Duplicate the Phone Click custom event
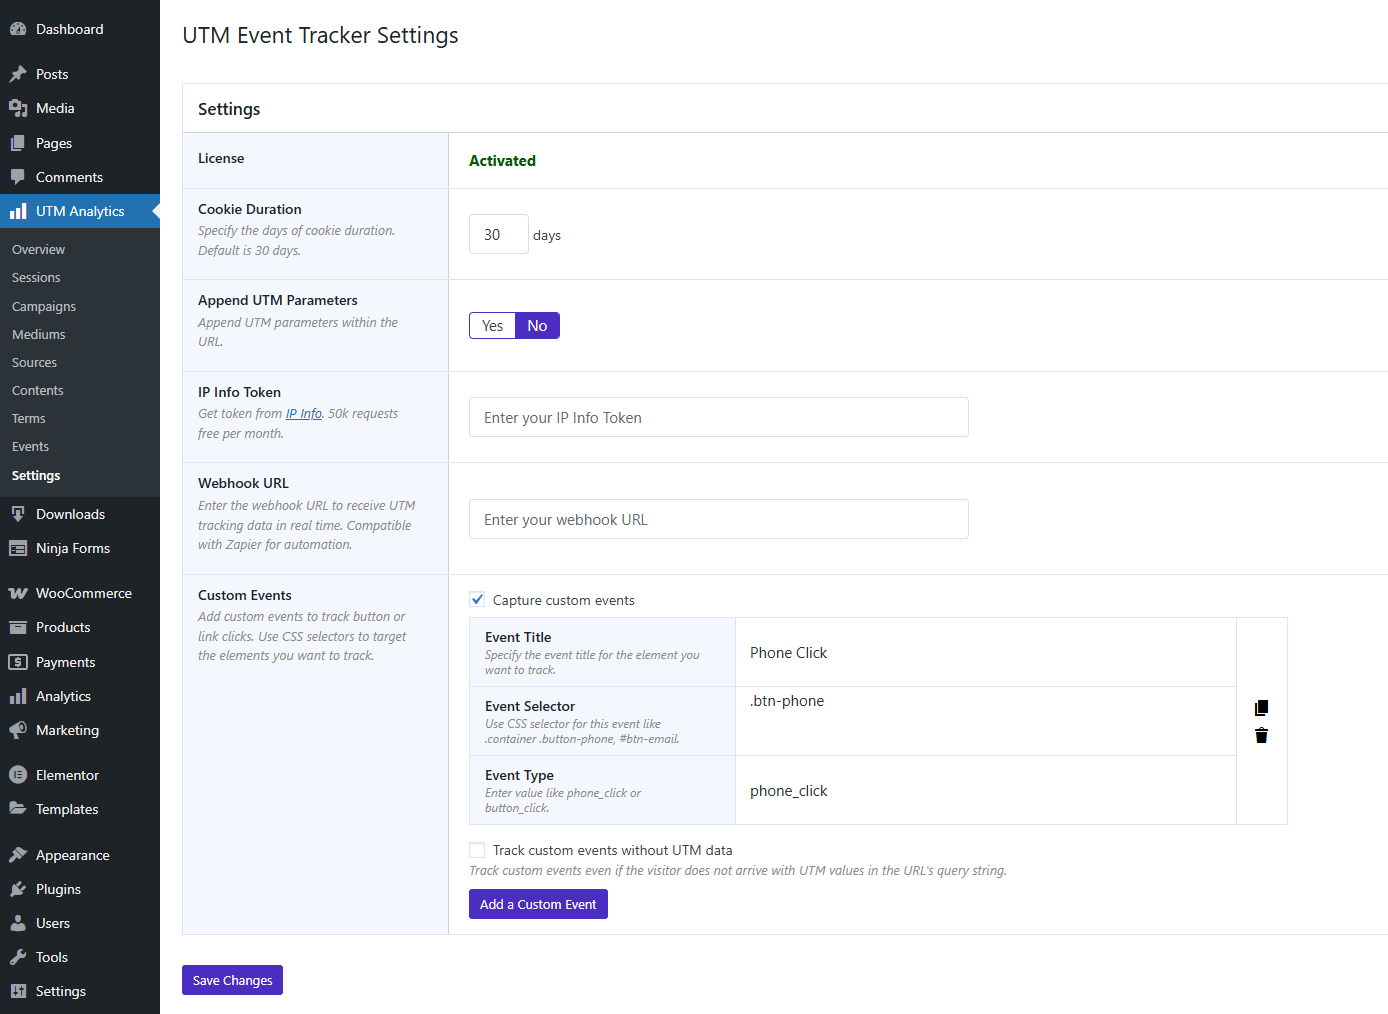Screen dimensions: 1388x1014 click(x=1261, y=708)
